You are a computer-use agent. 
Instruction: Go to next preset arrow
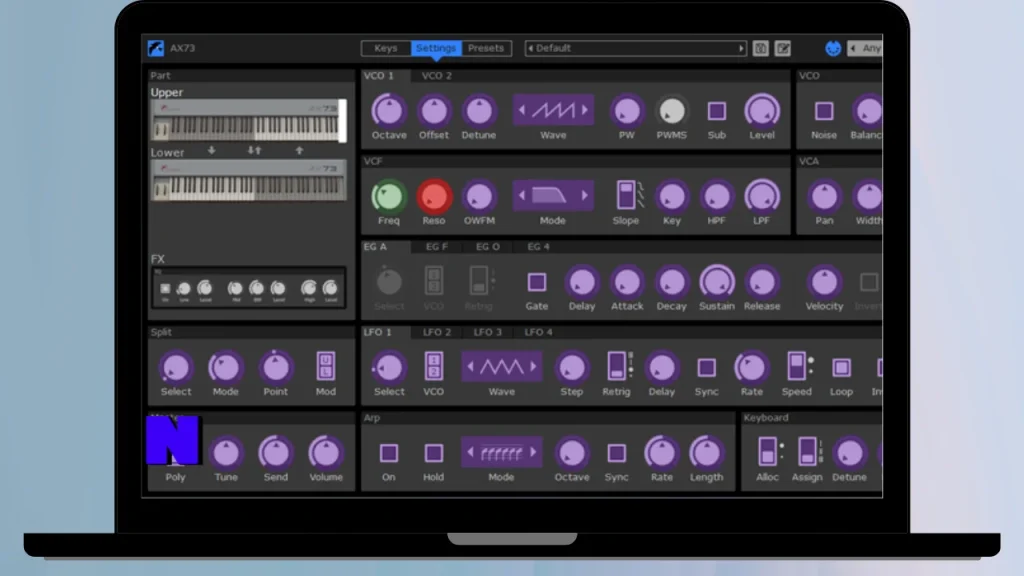coord(741,48)
